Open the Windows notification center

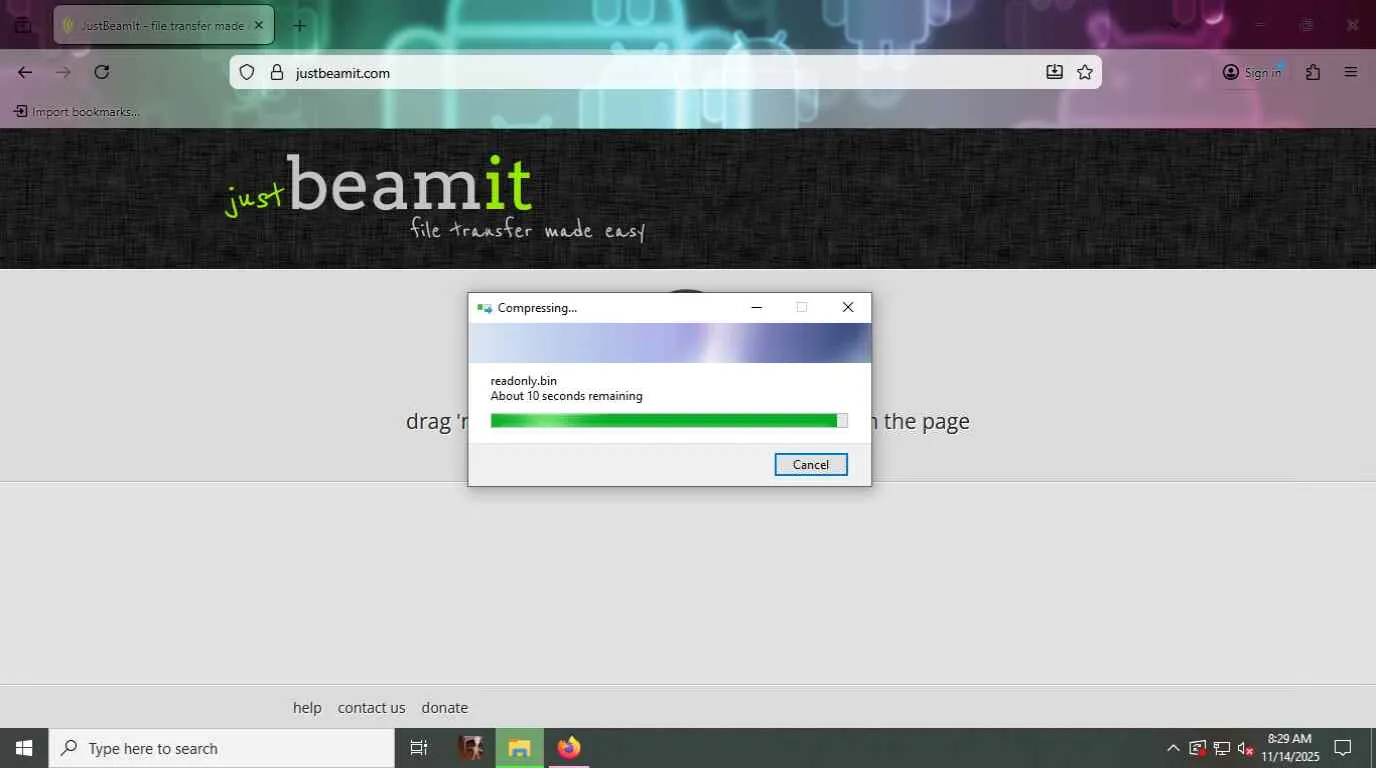pos(1343,748)
